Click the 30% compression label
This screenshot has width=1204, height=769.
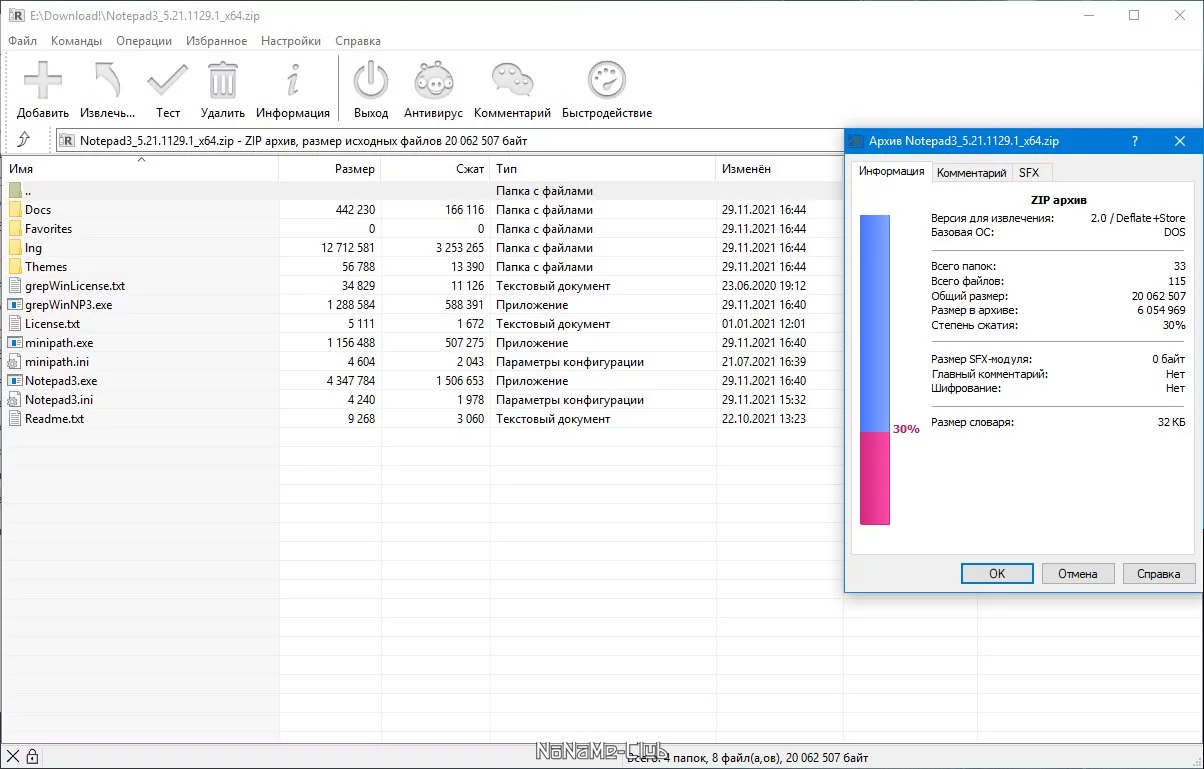click(x=906, y=429)
